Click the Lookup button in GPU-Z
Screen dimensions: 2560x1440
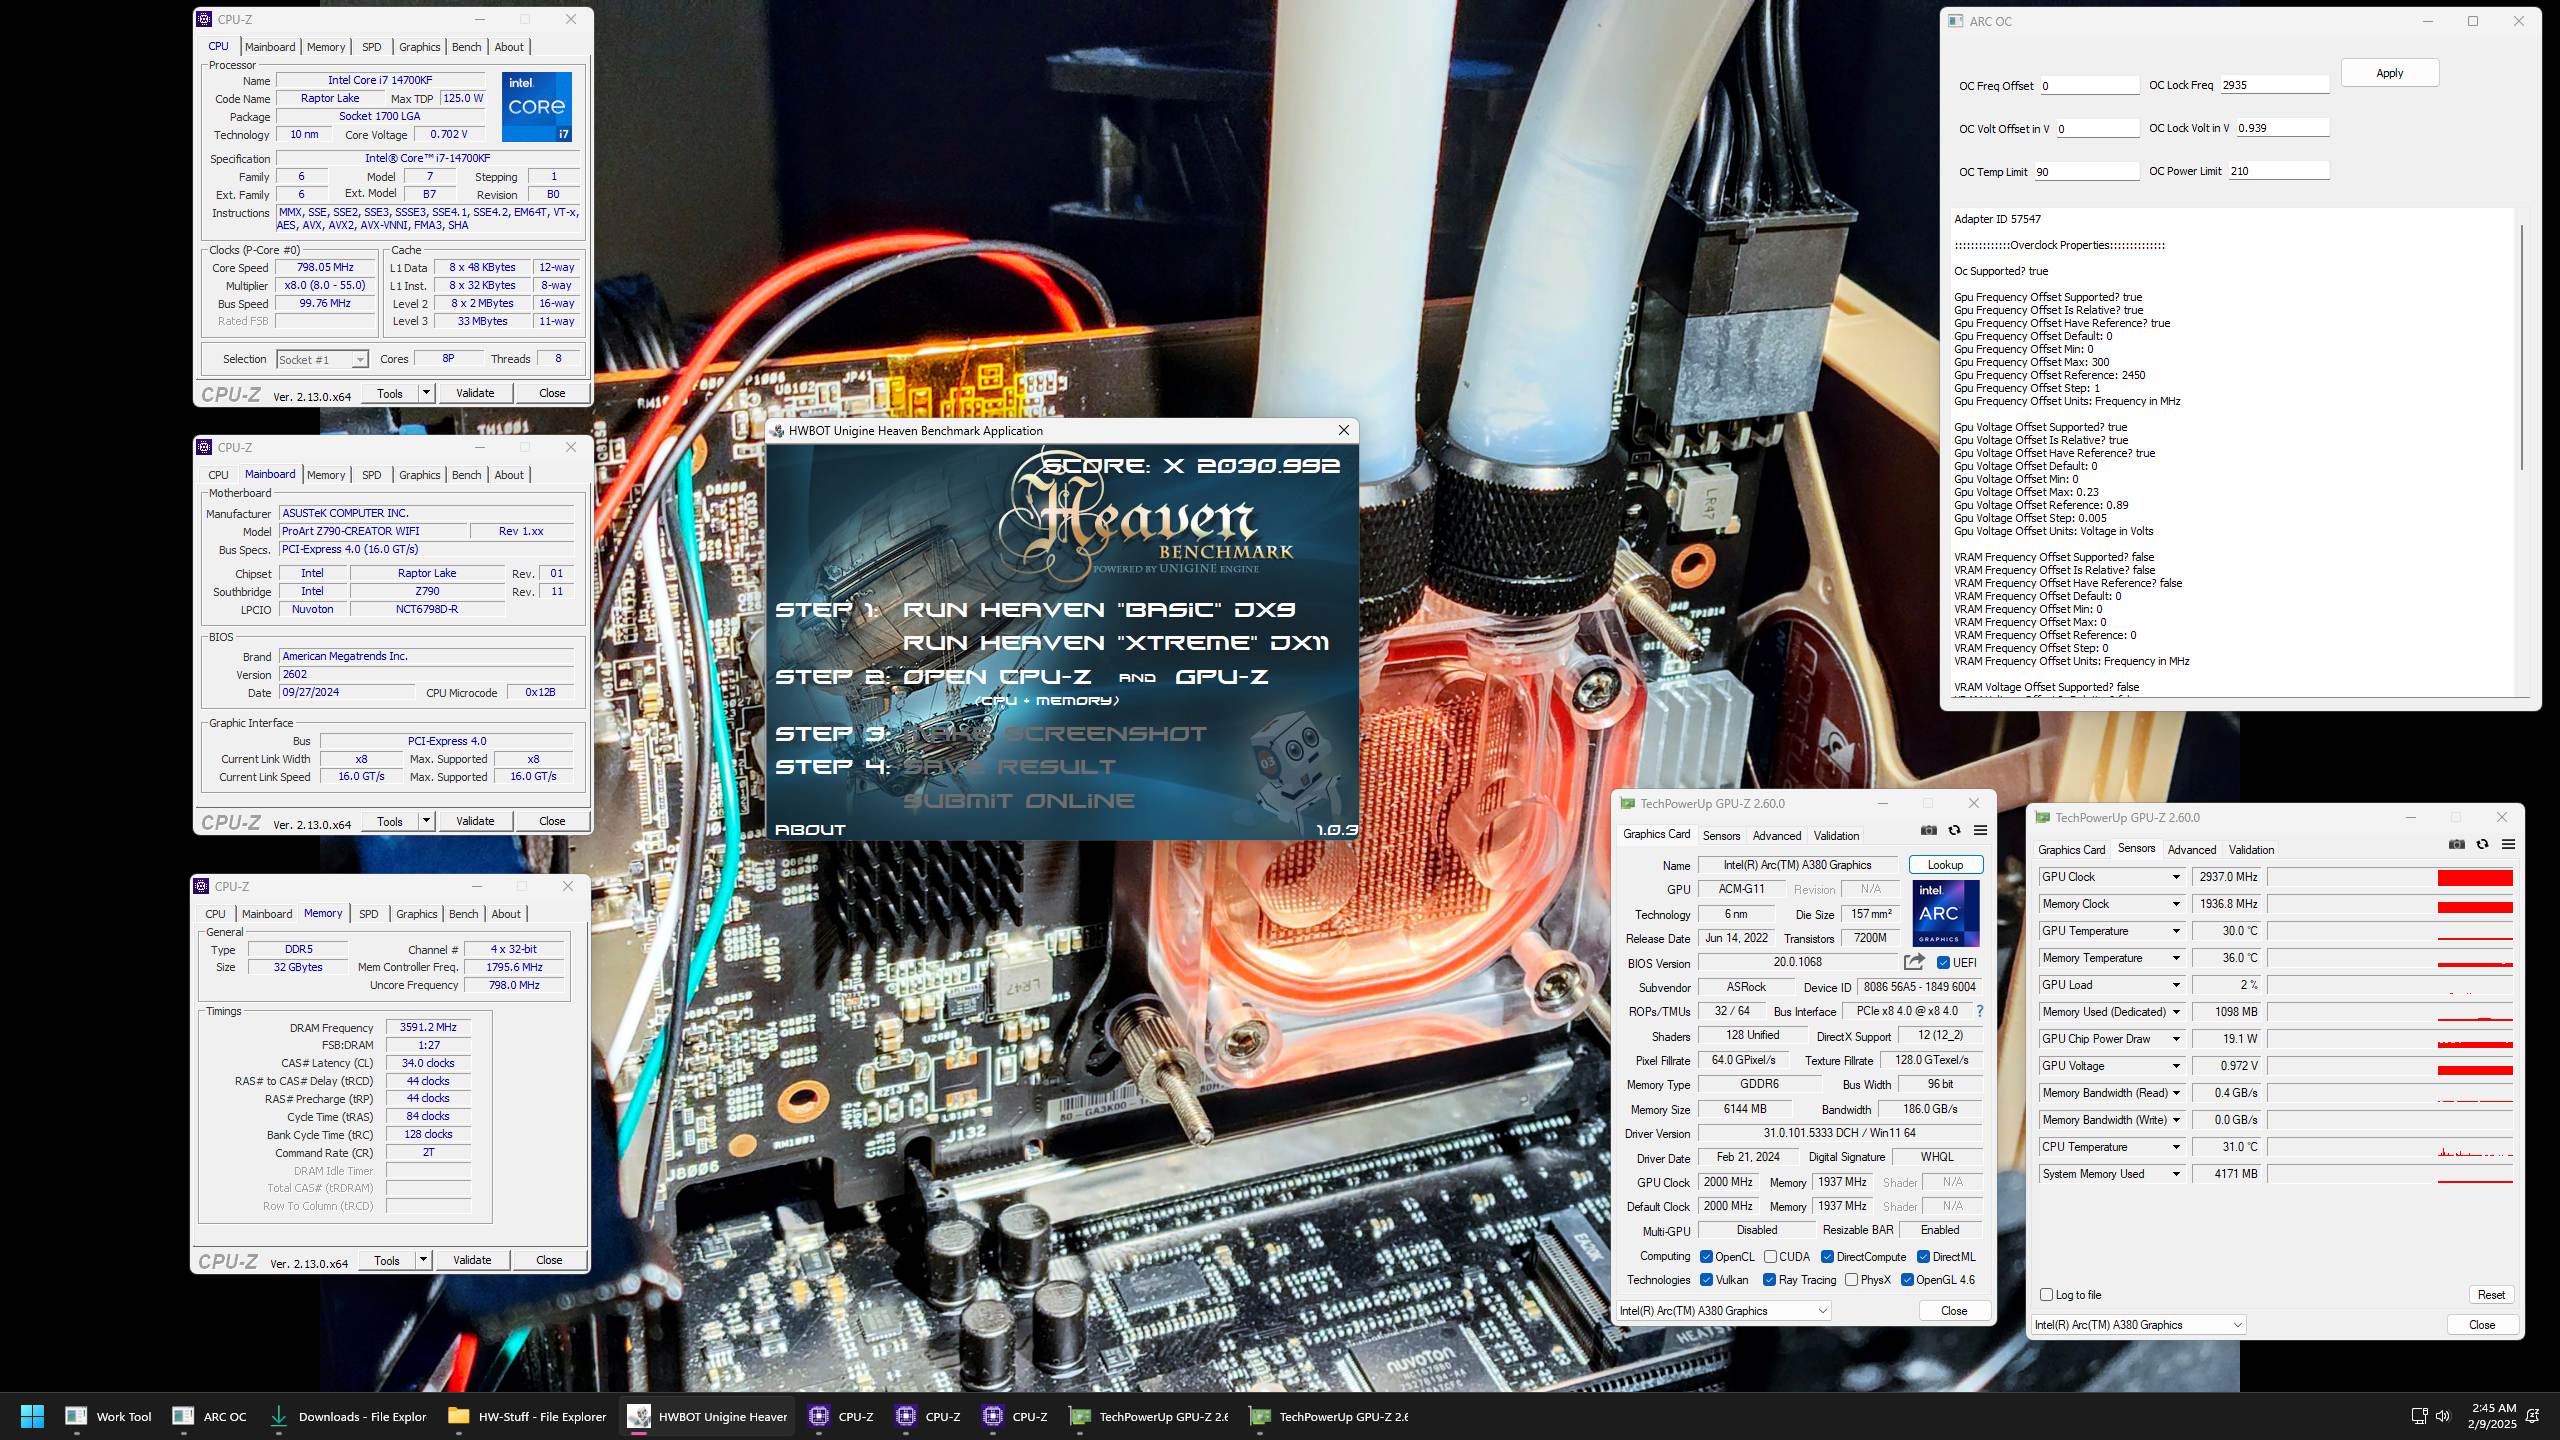point(1945,865)
